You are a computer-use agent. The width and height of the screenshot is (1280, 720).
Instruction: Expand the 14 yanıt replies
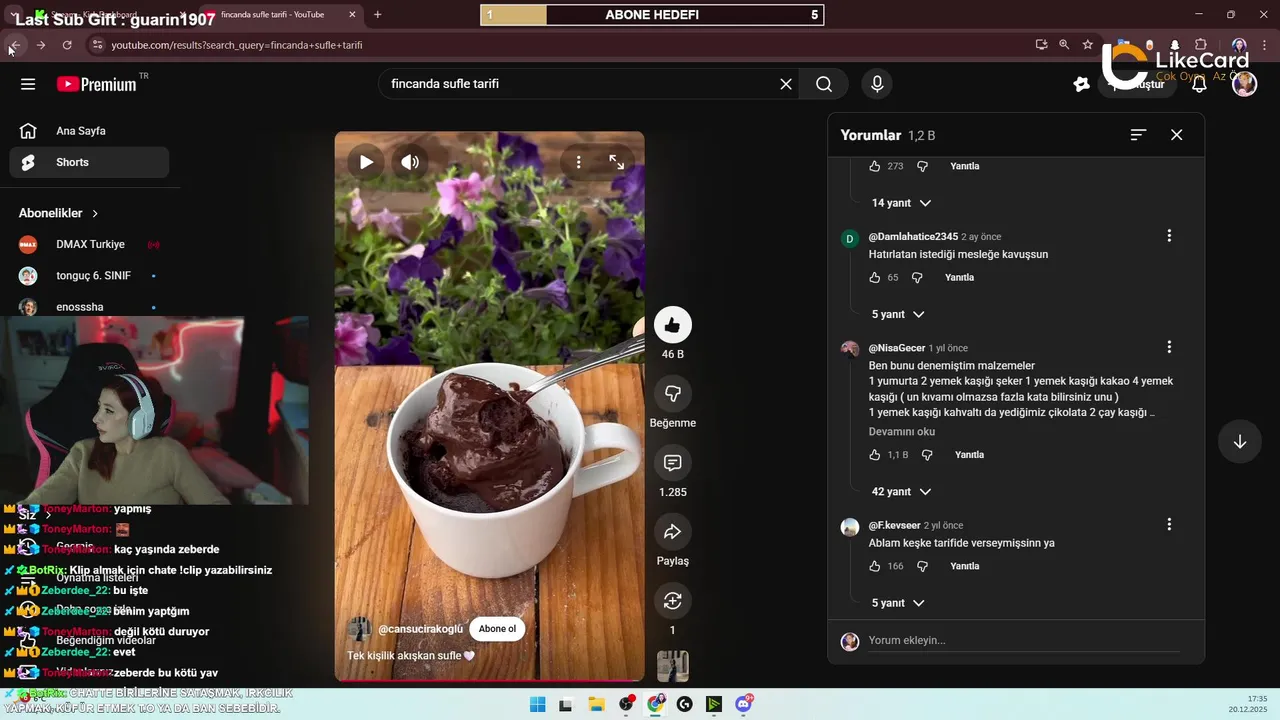[901, 203]
